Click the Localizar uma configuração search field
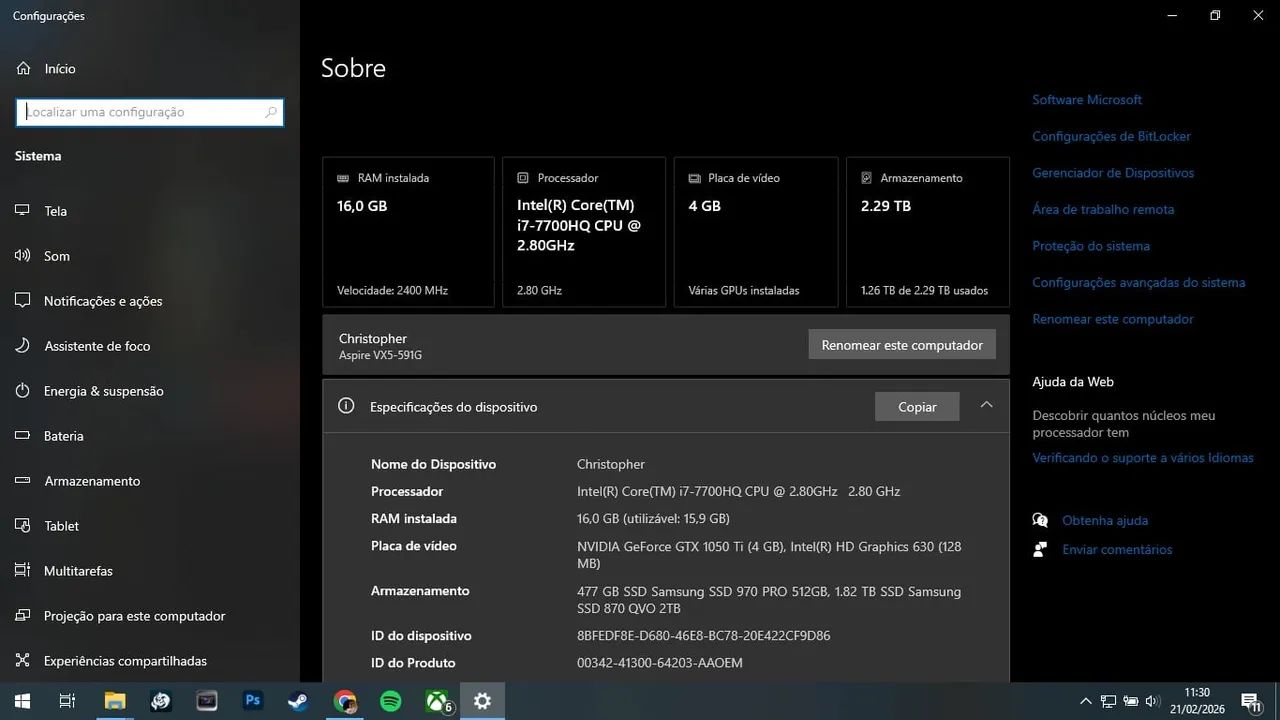Image resolution: width=1280 pixels, height=720 pixels. click(149, 111)
